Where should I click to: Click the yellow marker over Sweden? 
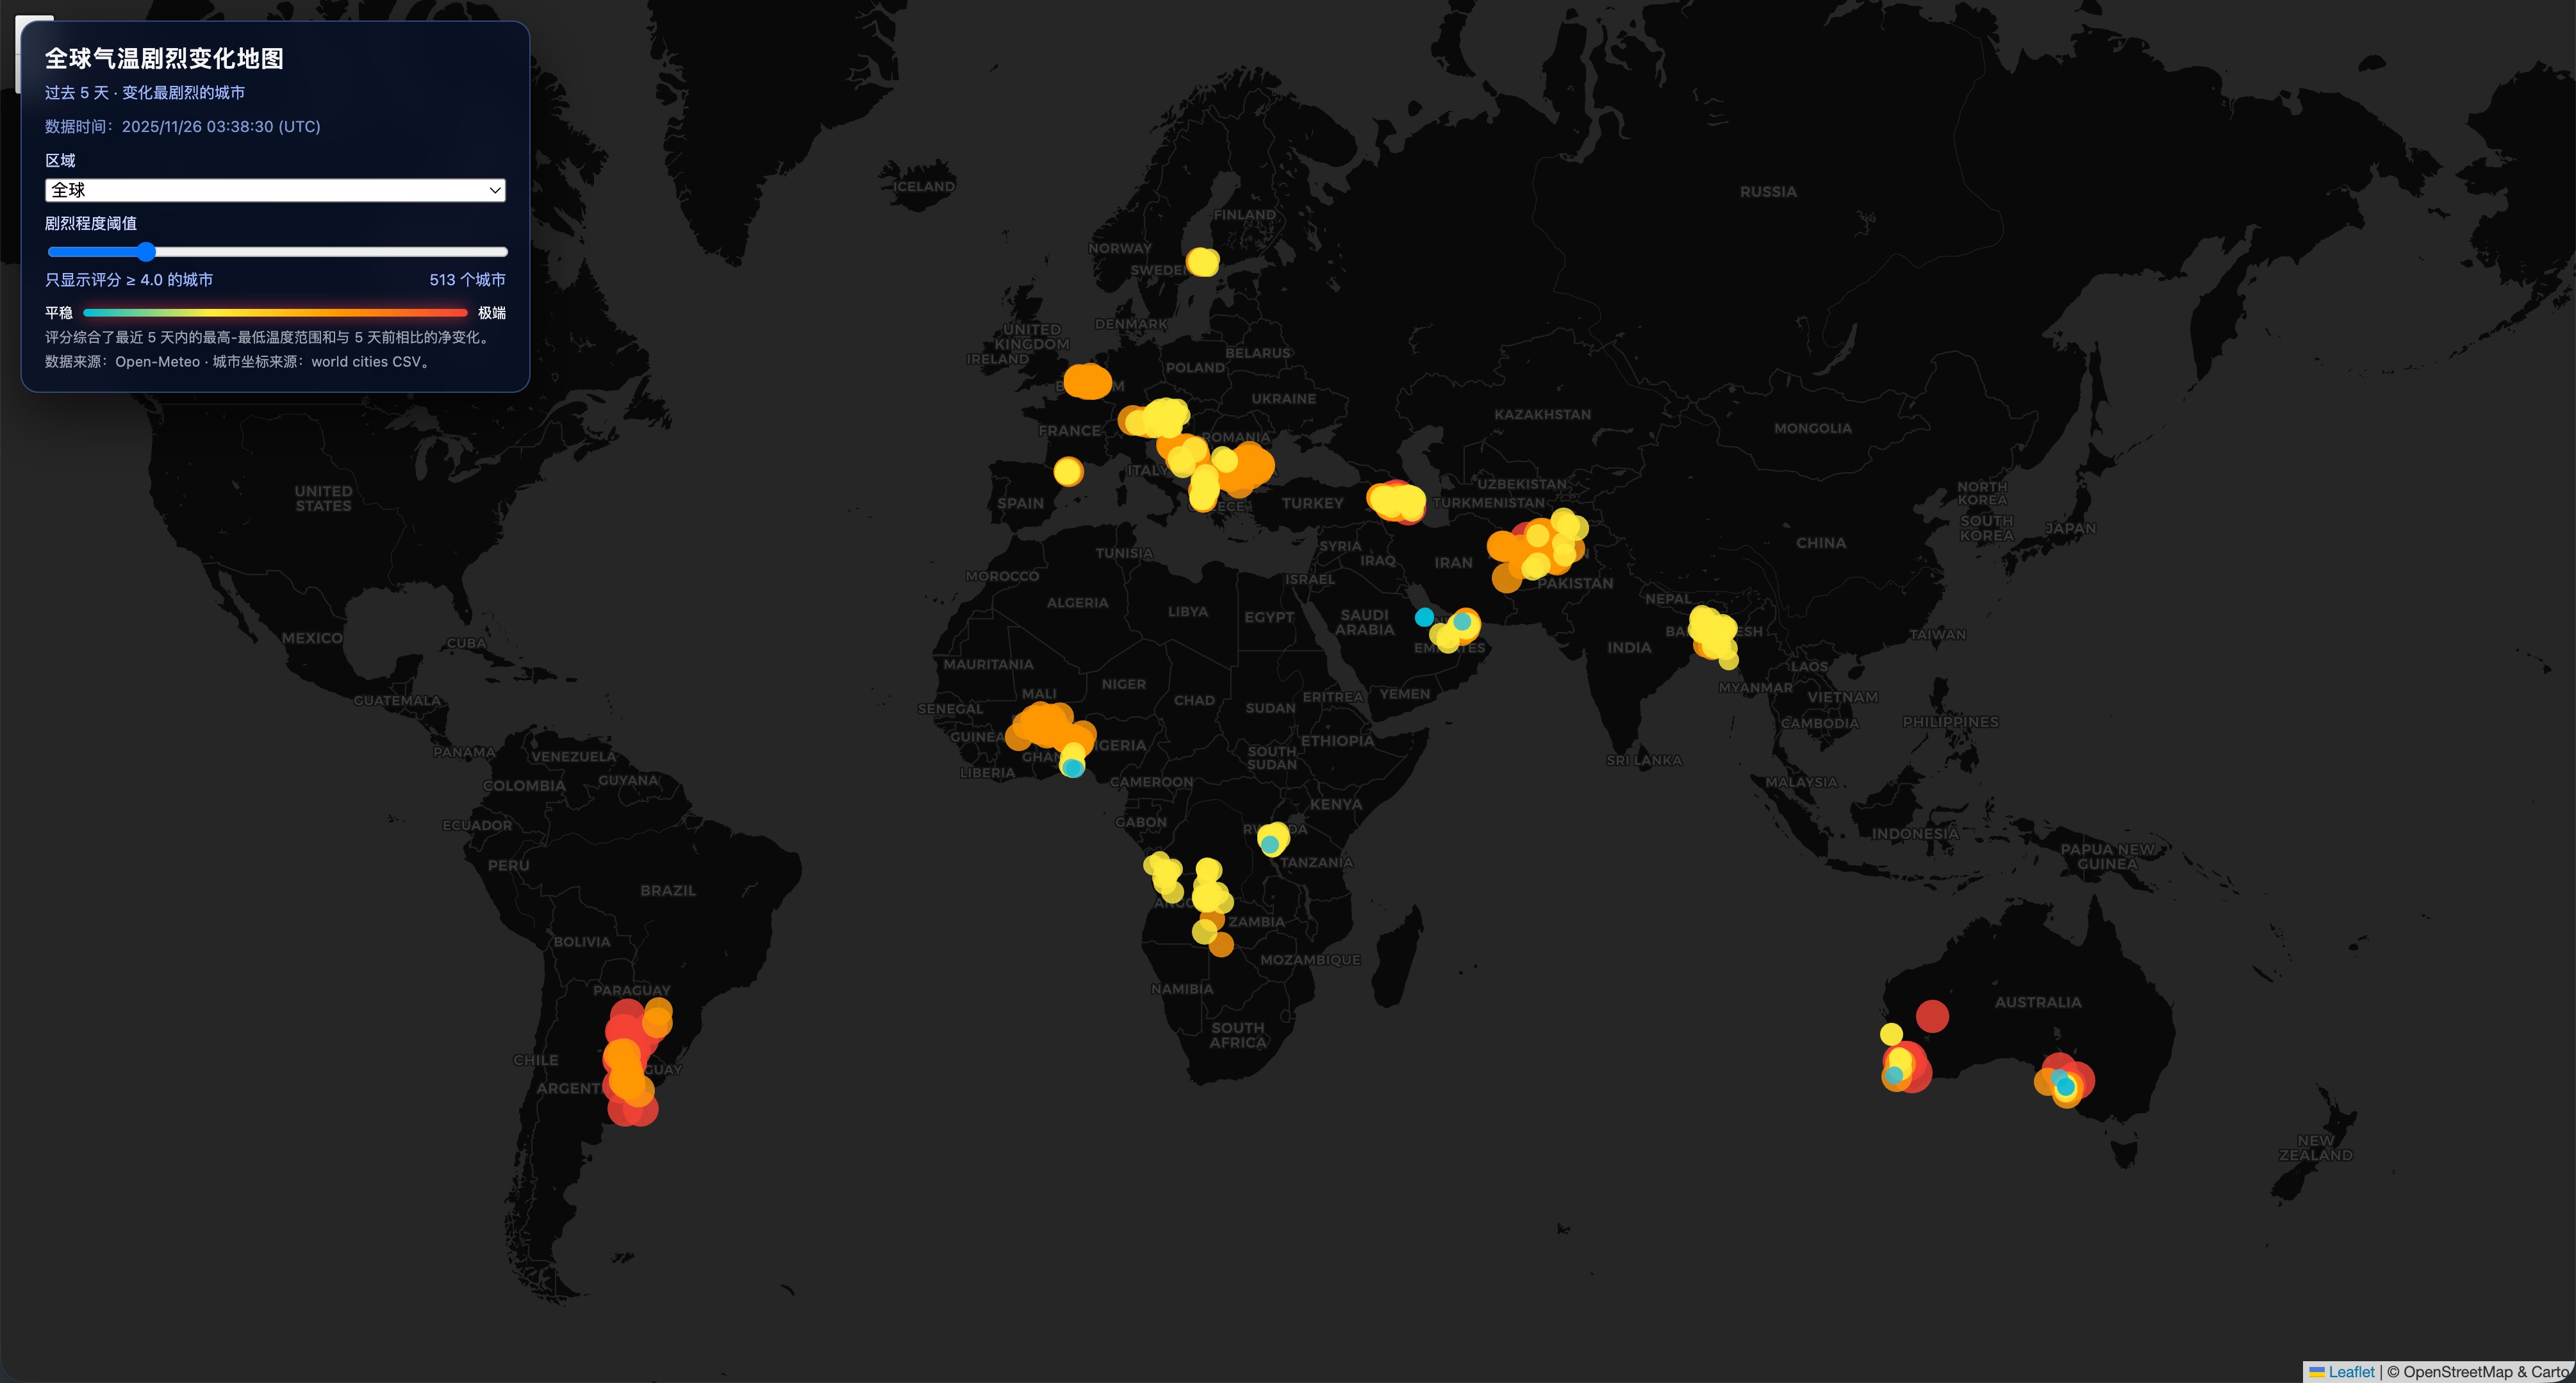pyautogui.click(x=1202, y=262)
